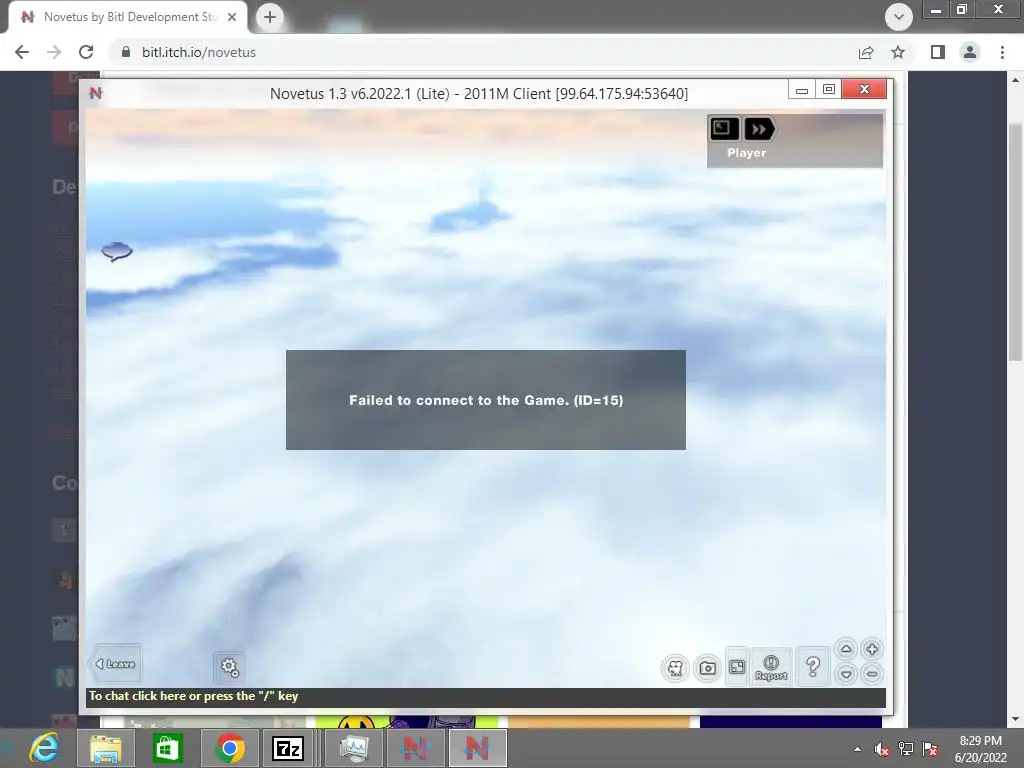
Task: Open Action Center flag icon
Action: tap(931, 749)
